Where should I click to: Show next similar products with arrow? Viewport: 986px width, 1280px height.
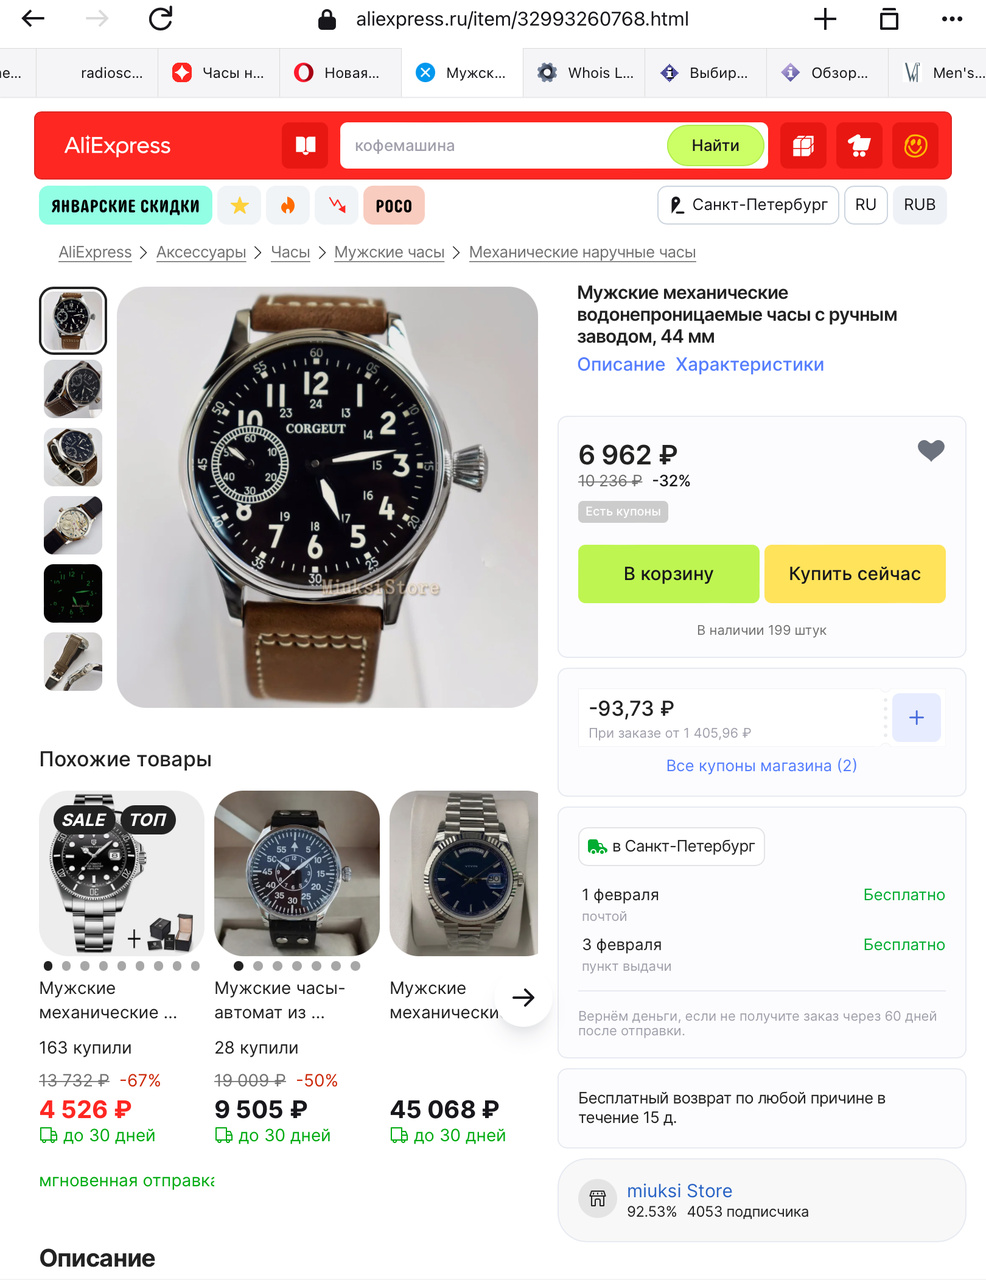523,997
